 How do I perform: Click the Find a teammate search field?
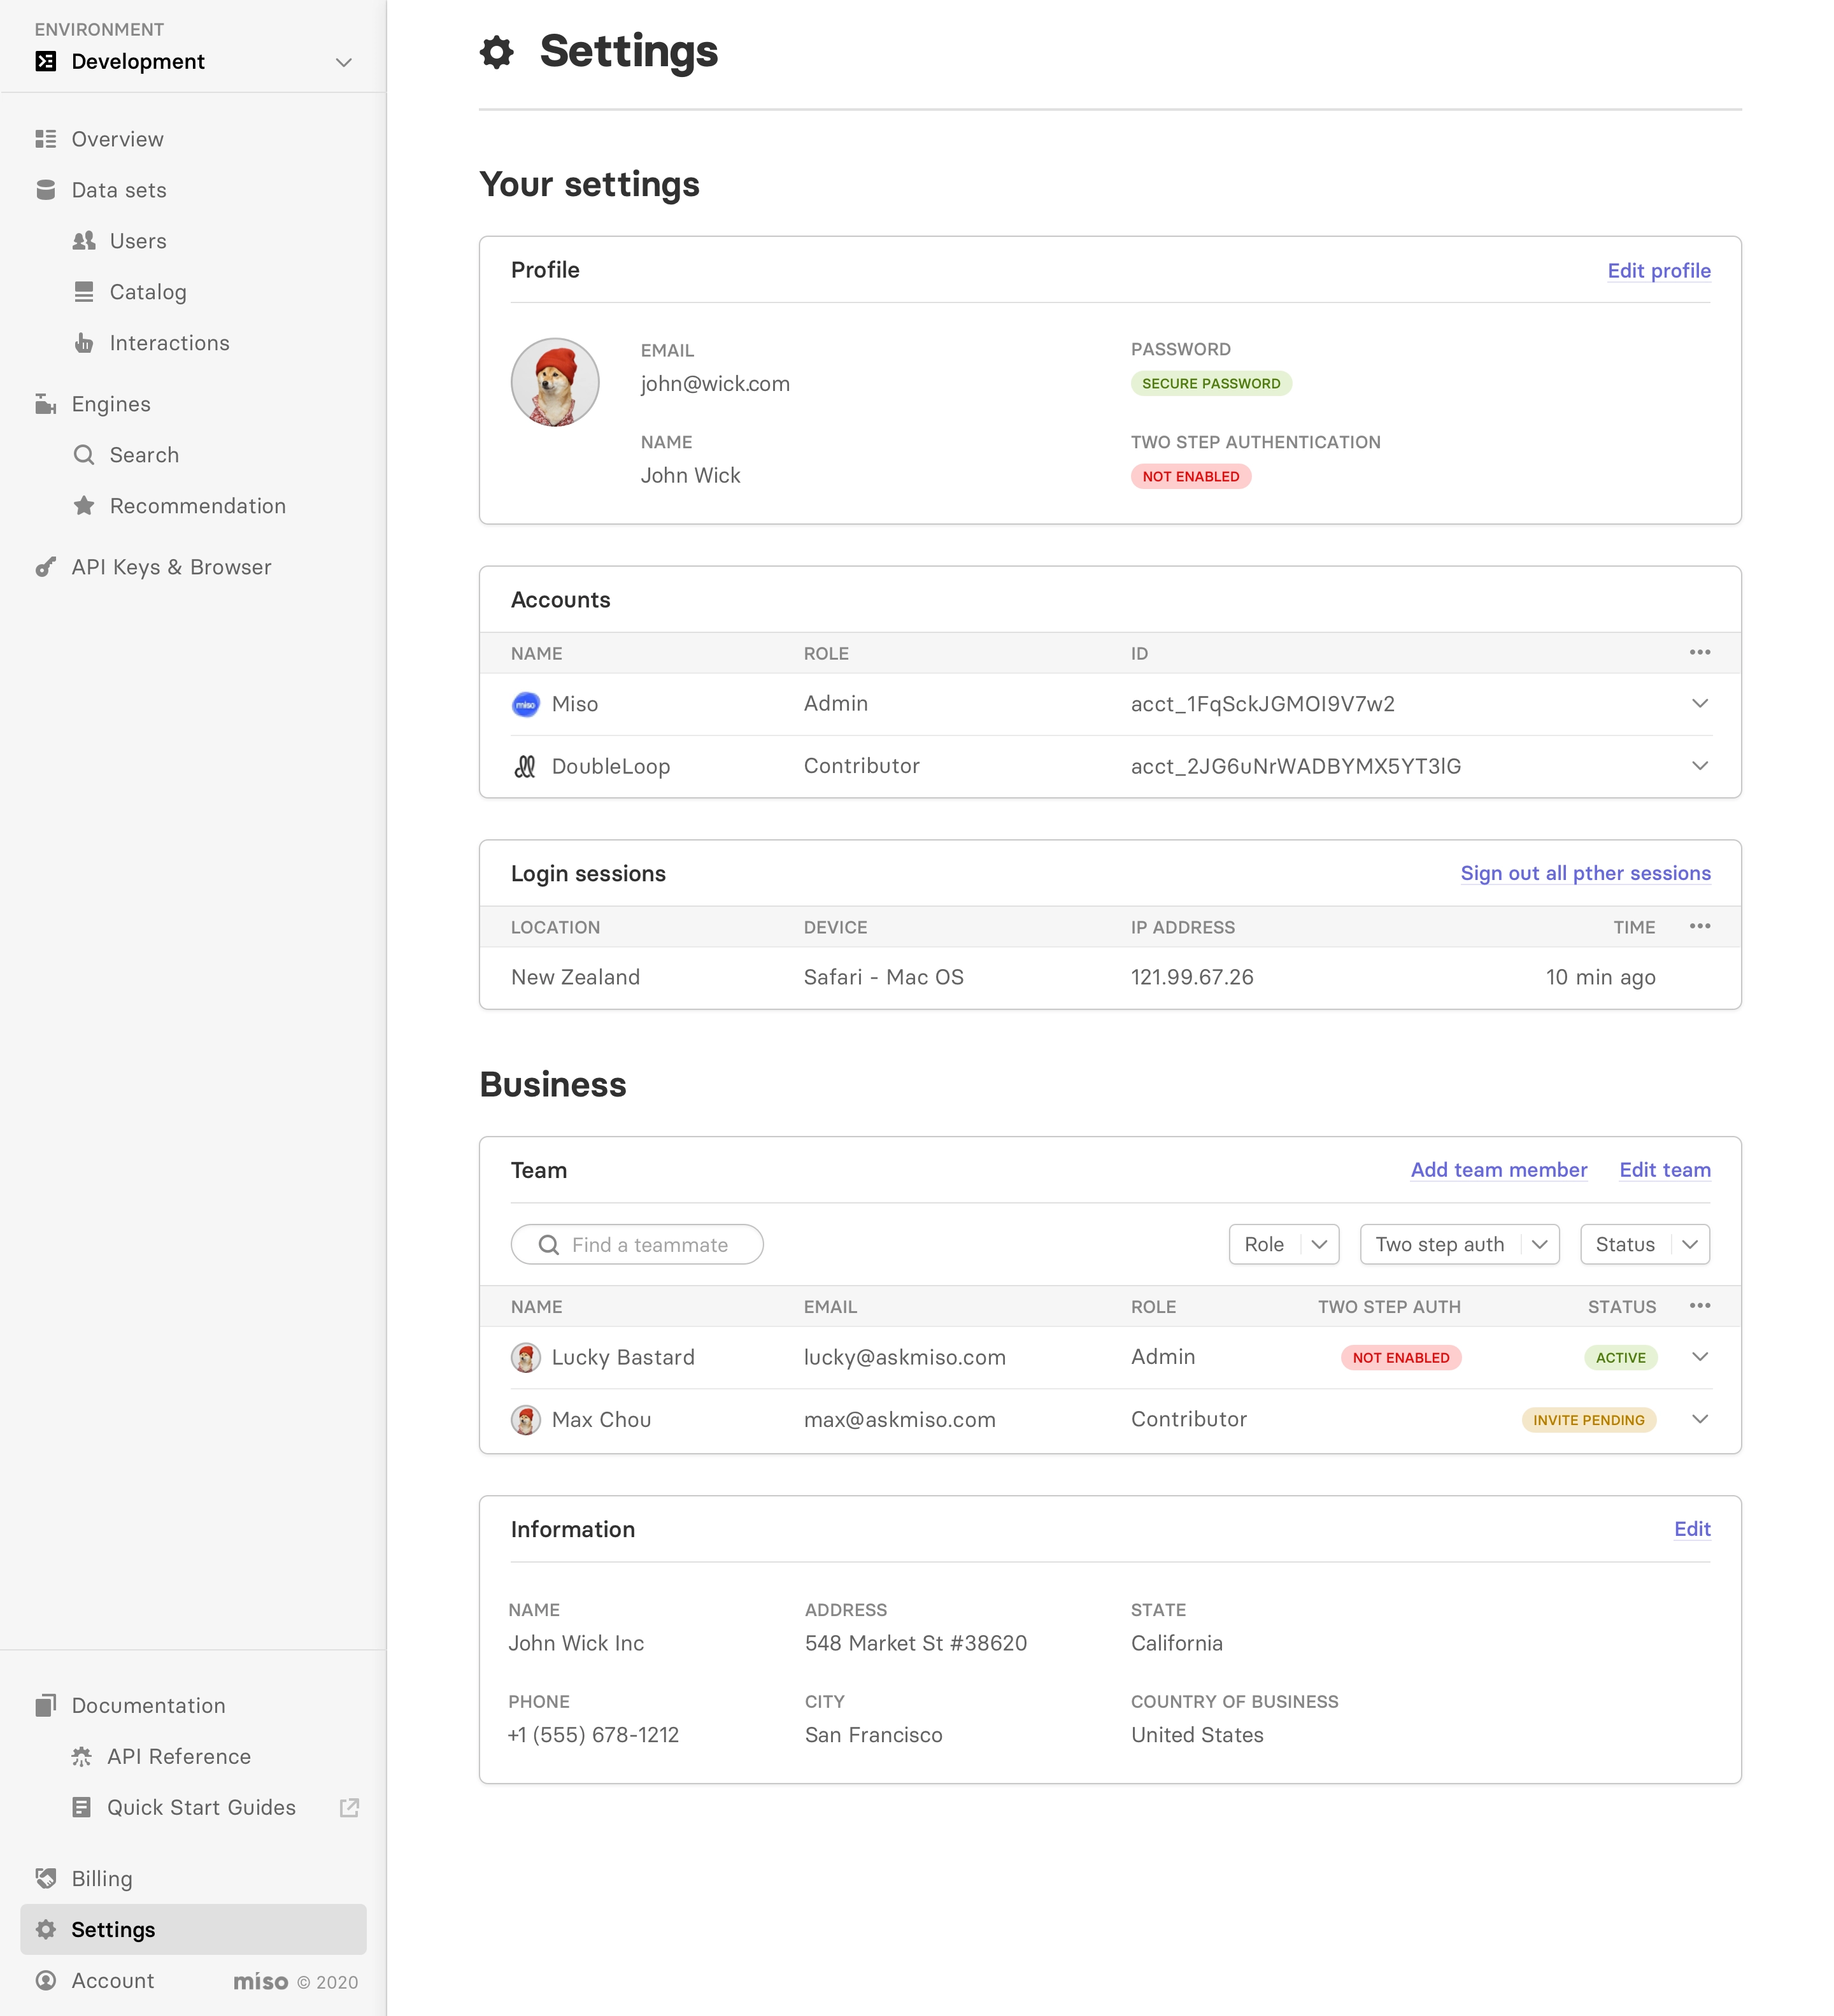pos(637,1244)
